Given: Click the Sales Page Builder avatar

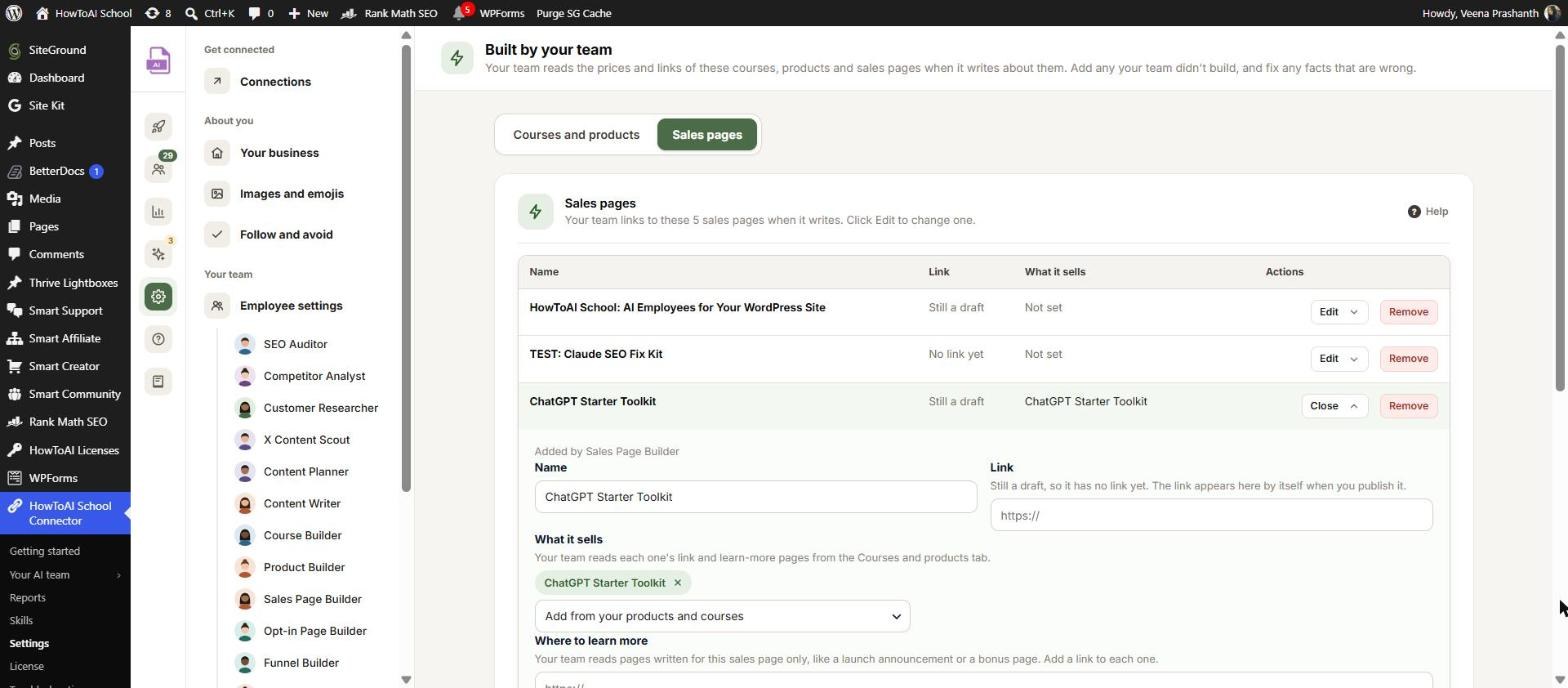Looking at the screenshot, I should point(244,600).
